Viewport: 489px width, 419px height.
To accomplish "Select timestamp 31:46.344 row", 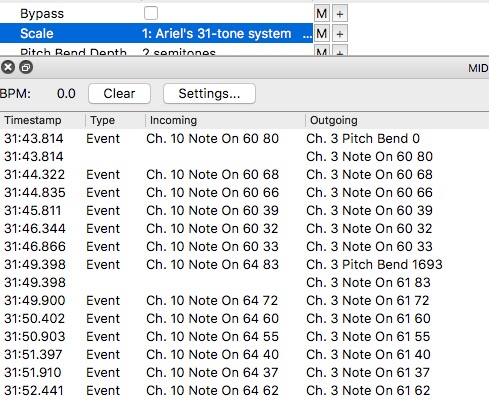I will click(x=35, y=229).
